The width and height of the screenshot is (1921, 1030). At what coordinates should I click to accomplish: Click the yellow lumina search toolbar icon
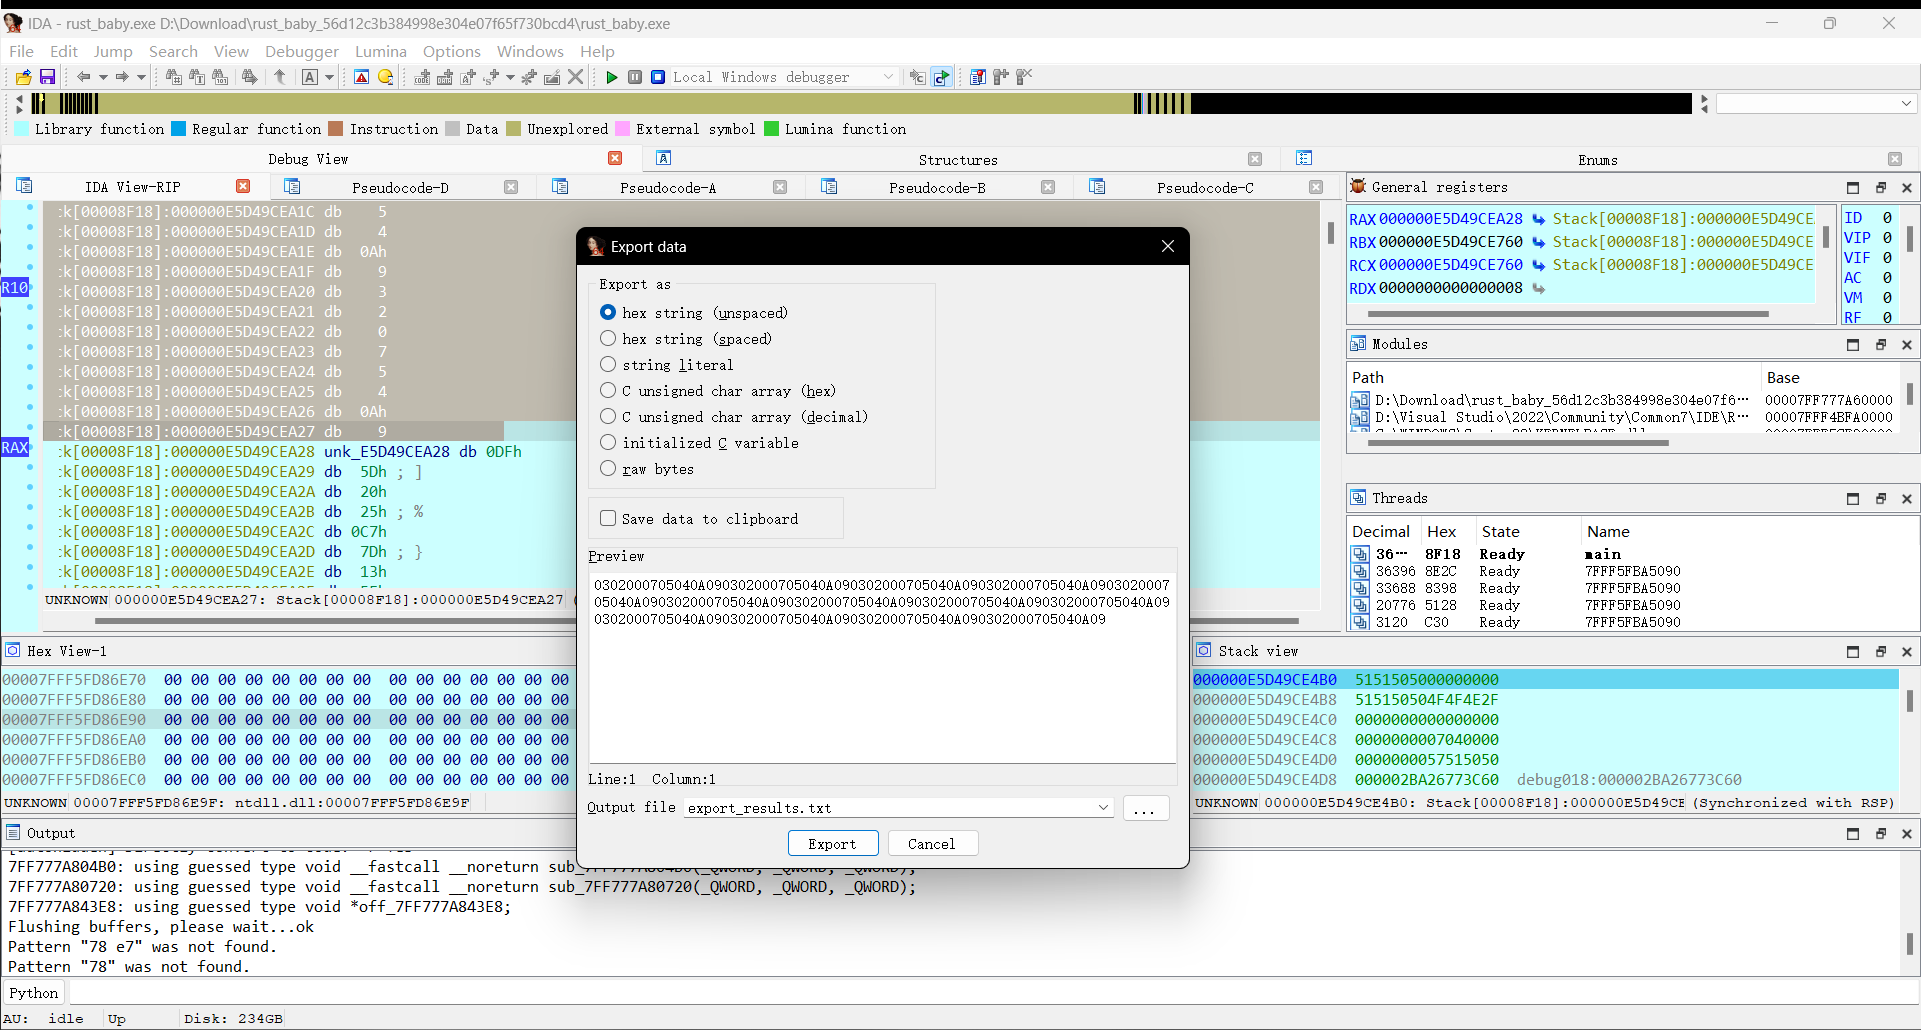click(386, 77)
